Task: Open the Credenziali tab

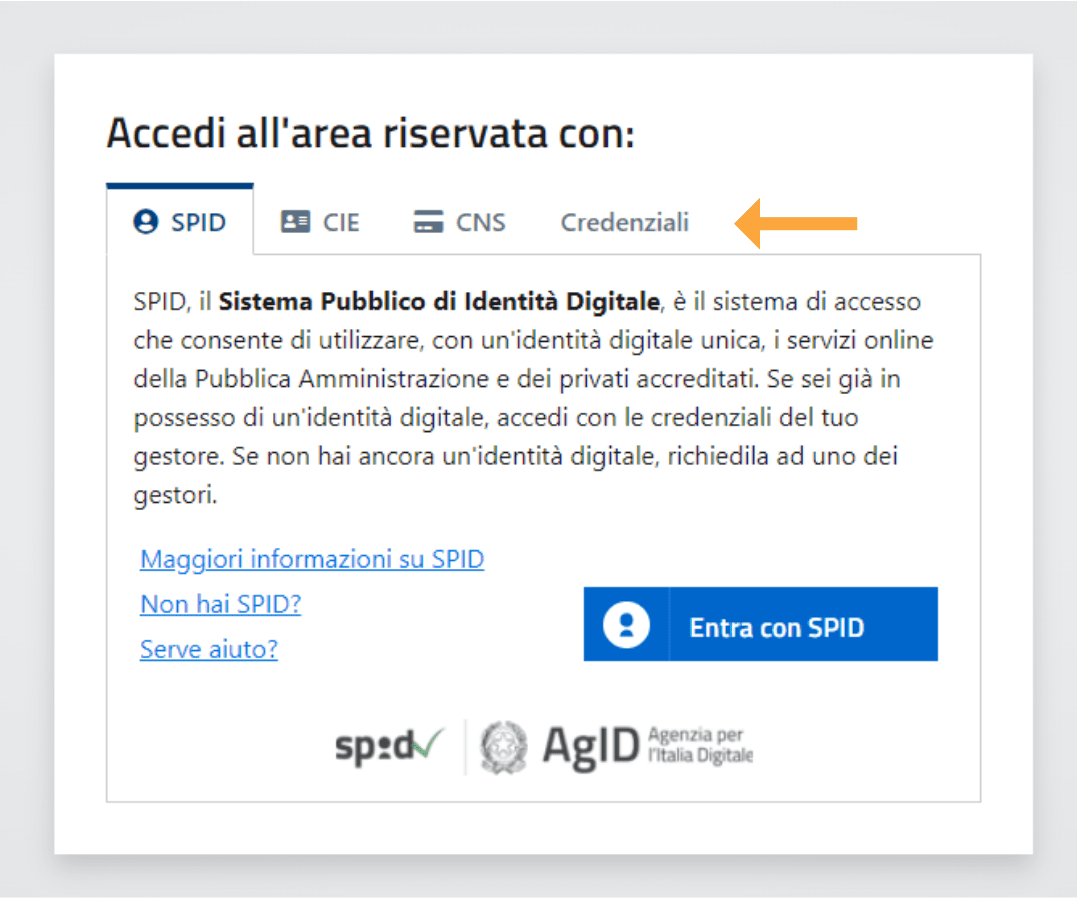Action: pos(624,222)
